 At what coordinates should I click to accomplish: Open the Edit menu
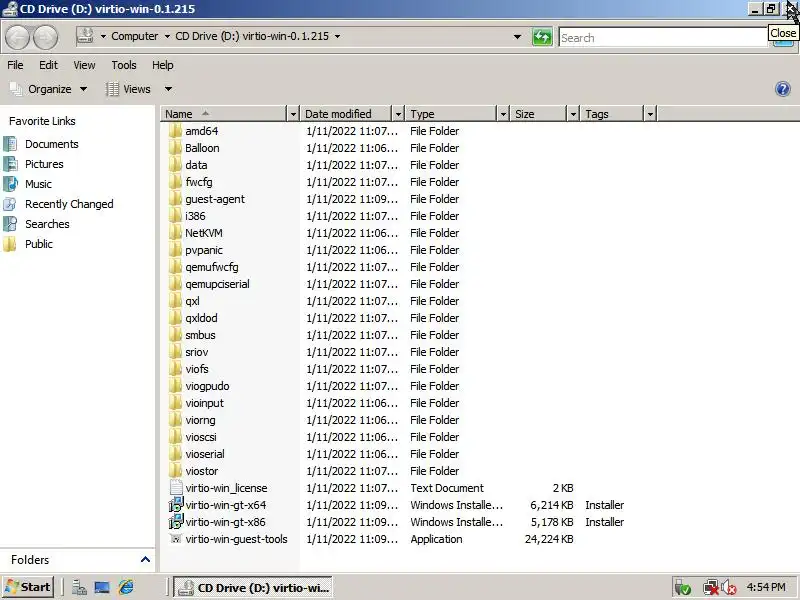click(x=48, y=65)
